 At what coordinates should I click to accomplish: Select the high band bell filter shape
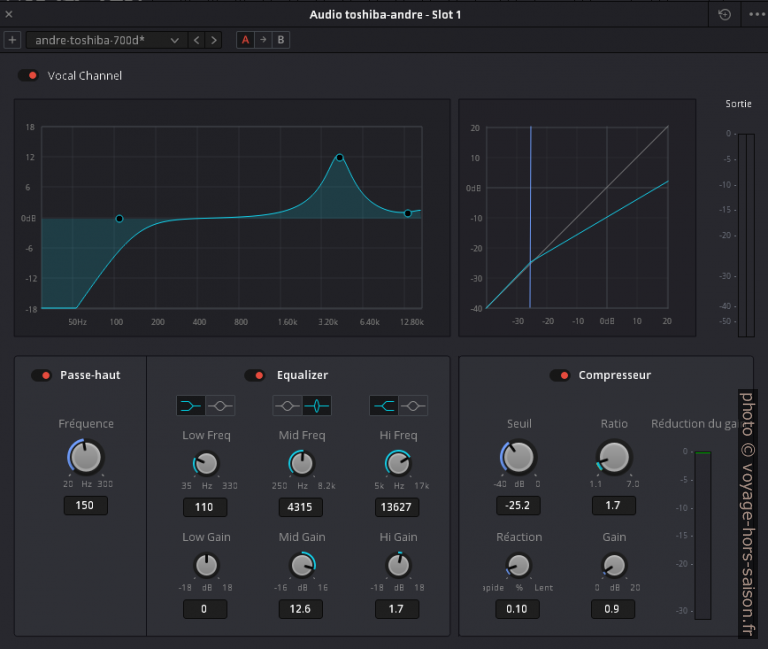click(x=413, y=405)
